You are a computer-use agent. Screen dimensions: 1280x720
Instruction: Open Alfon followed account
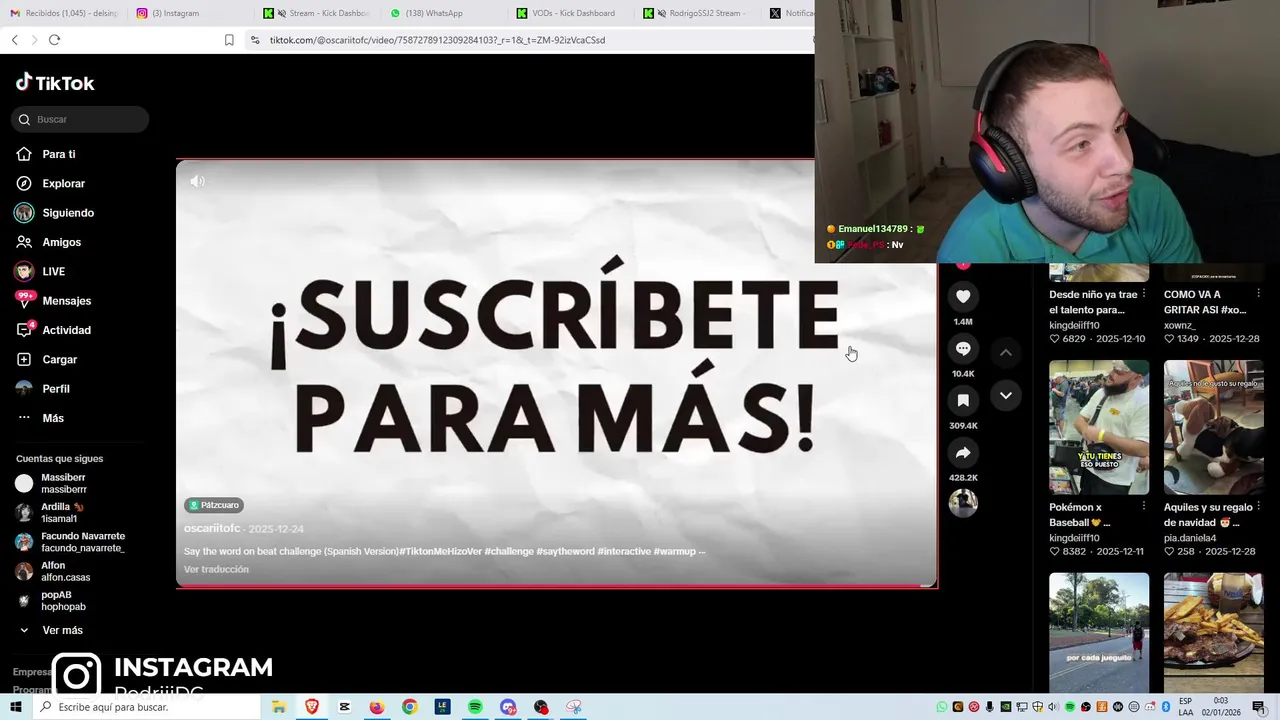[53, 571]
